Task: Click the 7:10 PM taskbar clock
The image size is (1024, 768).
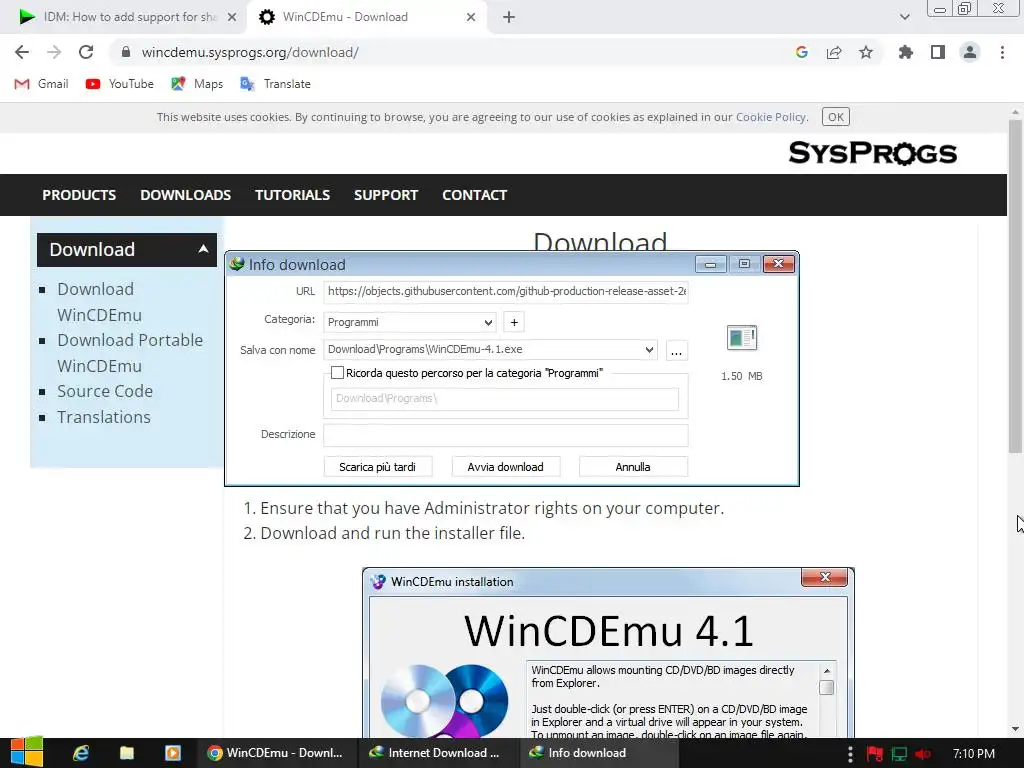Action: pos(974,754)
